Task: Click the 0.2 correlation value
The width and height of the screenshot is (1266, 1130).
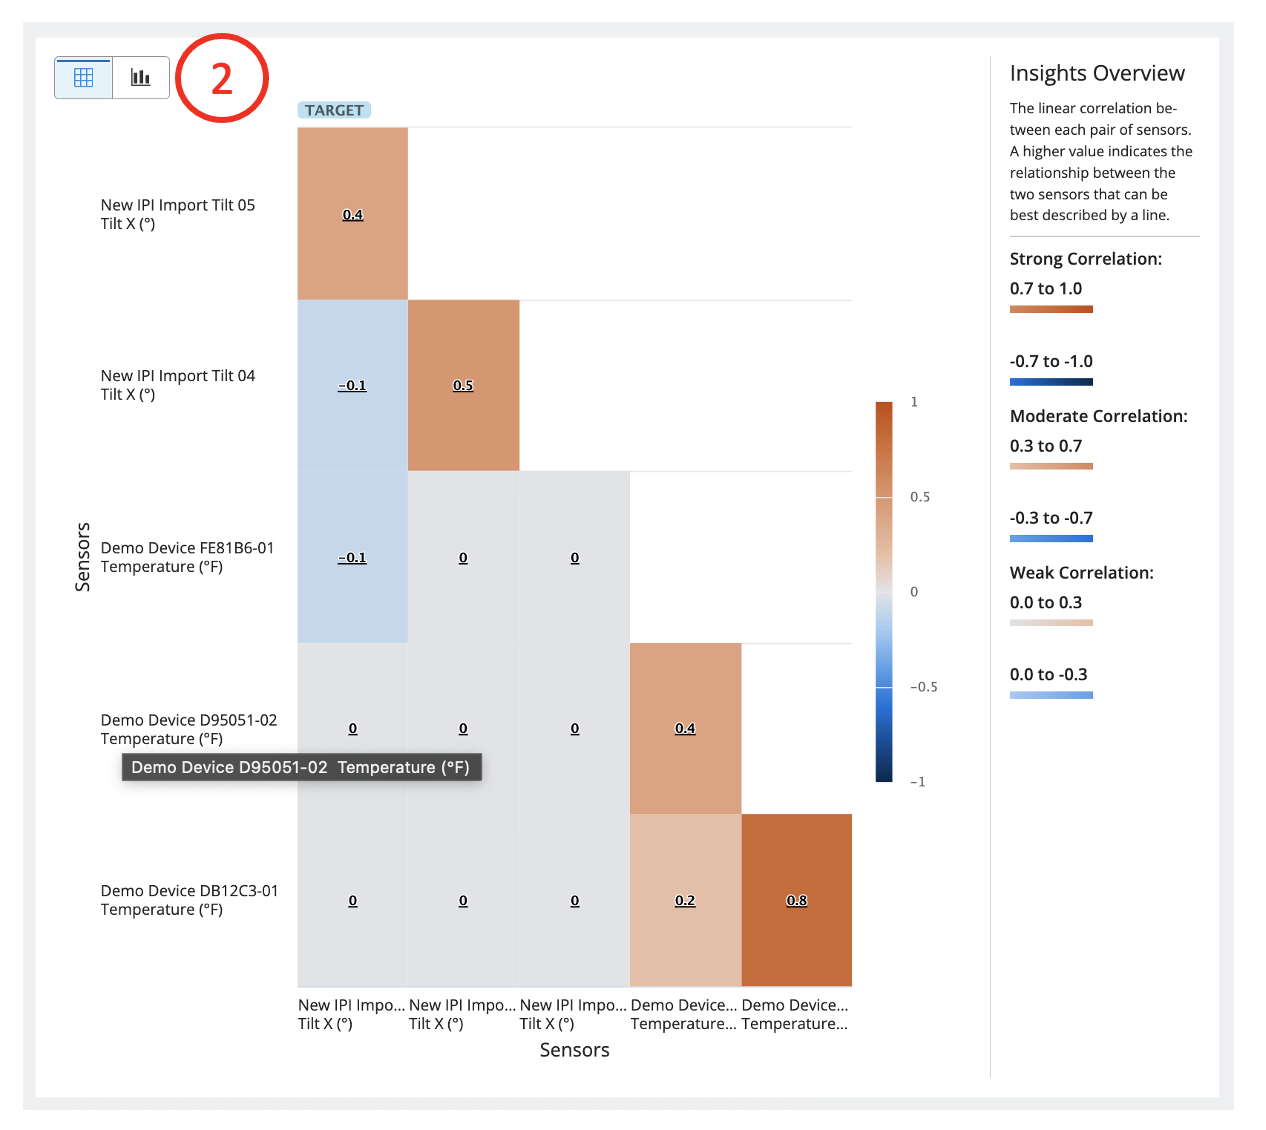Action: point(685,900)
